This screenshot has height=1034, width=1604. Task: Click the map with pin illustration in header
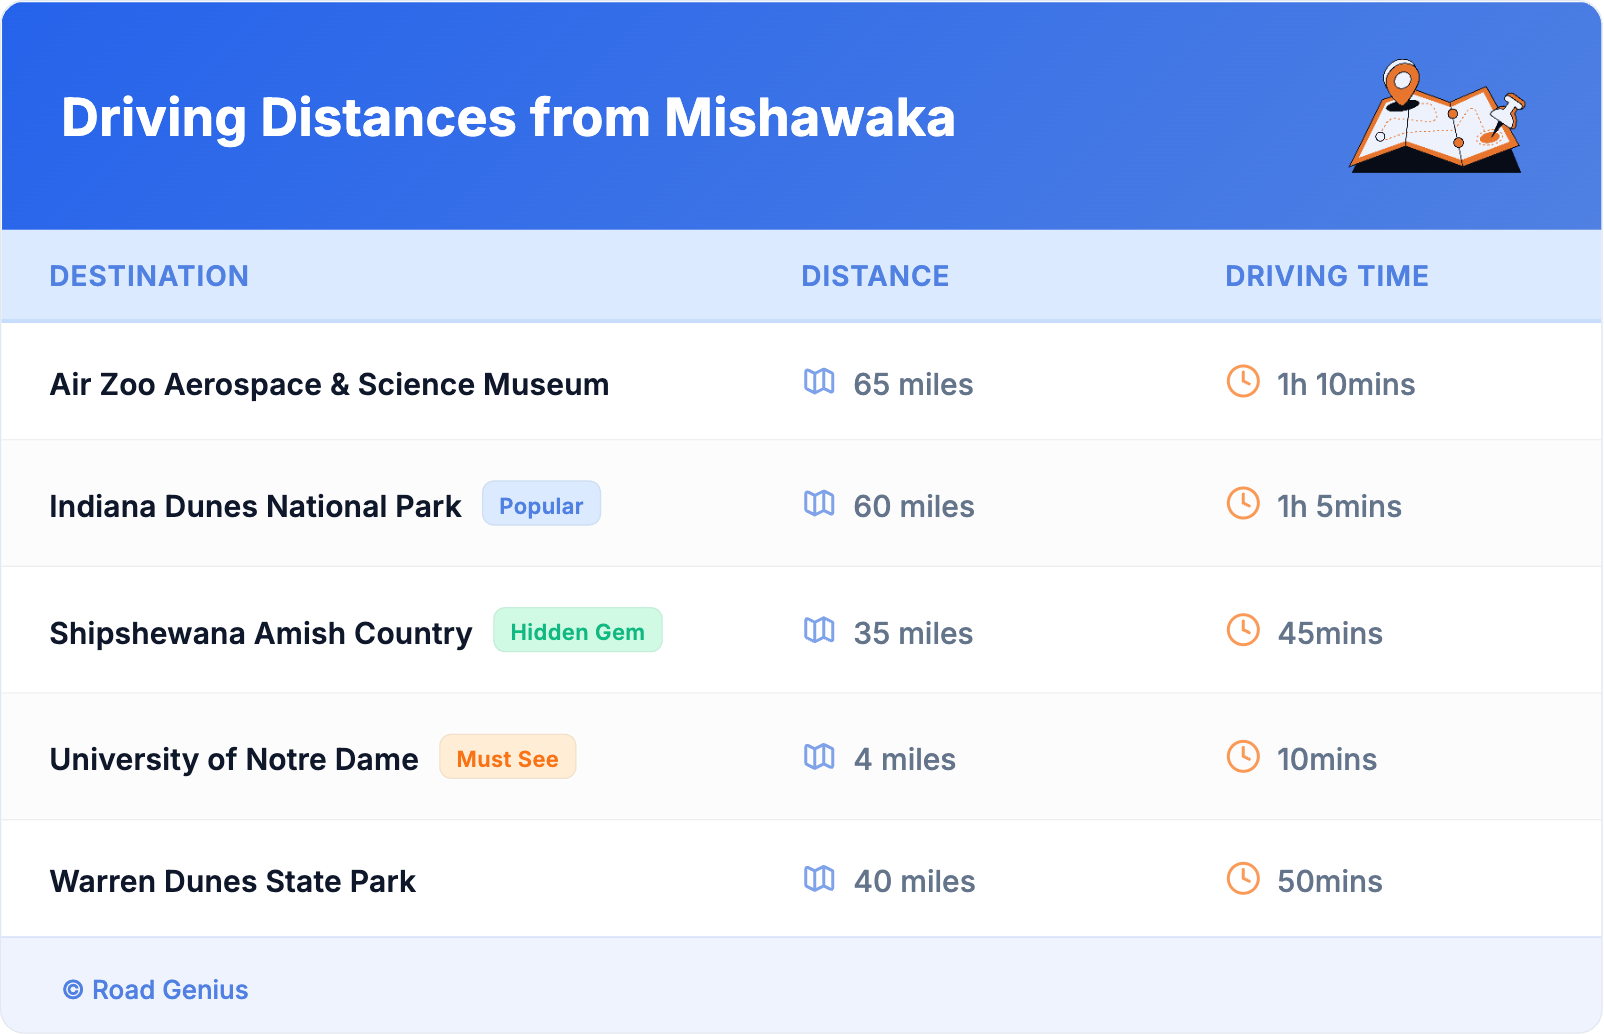coord(1437,117)
